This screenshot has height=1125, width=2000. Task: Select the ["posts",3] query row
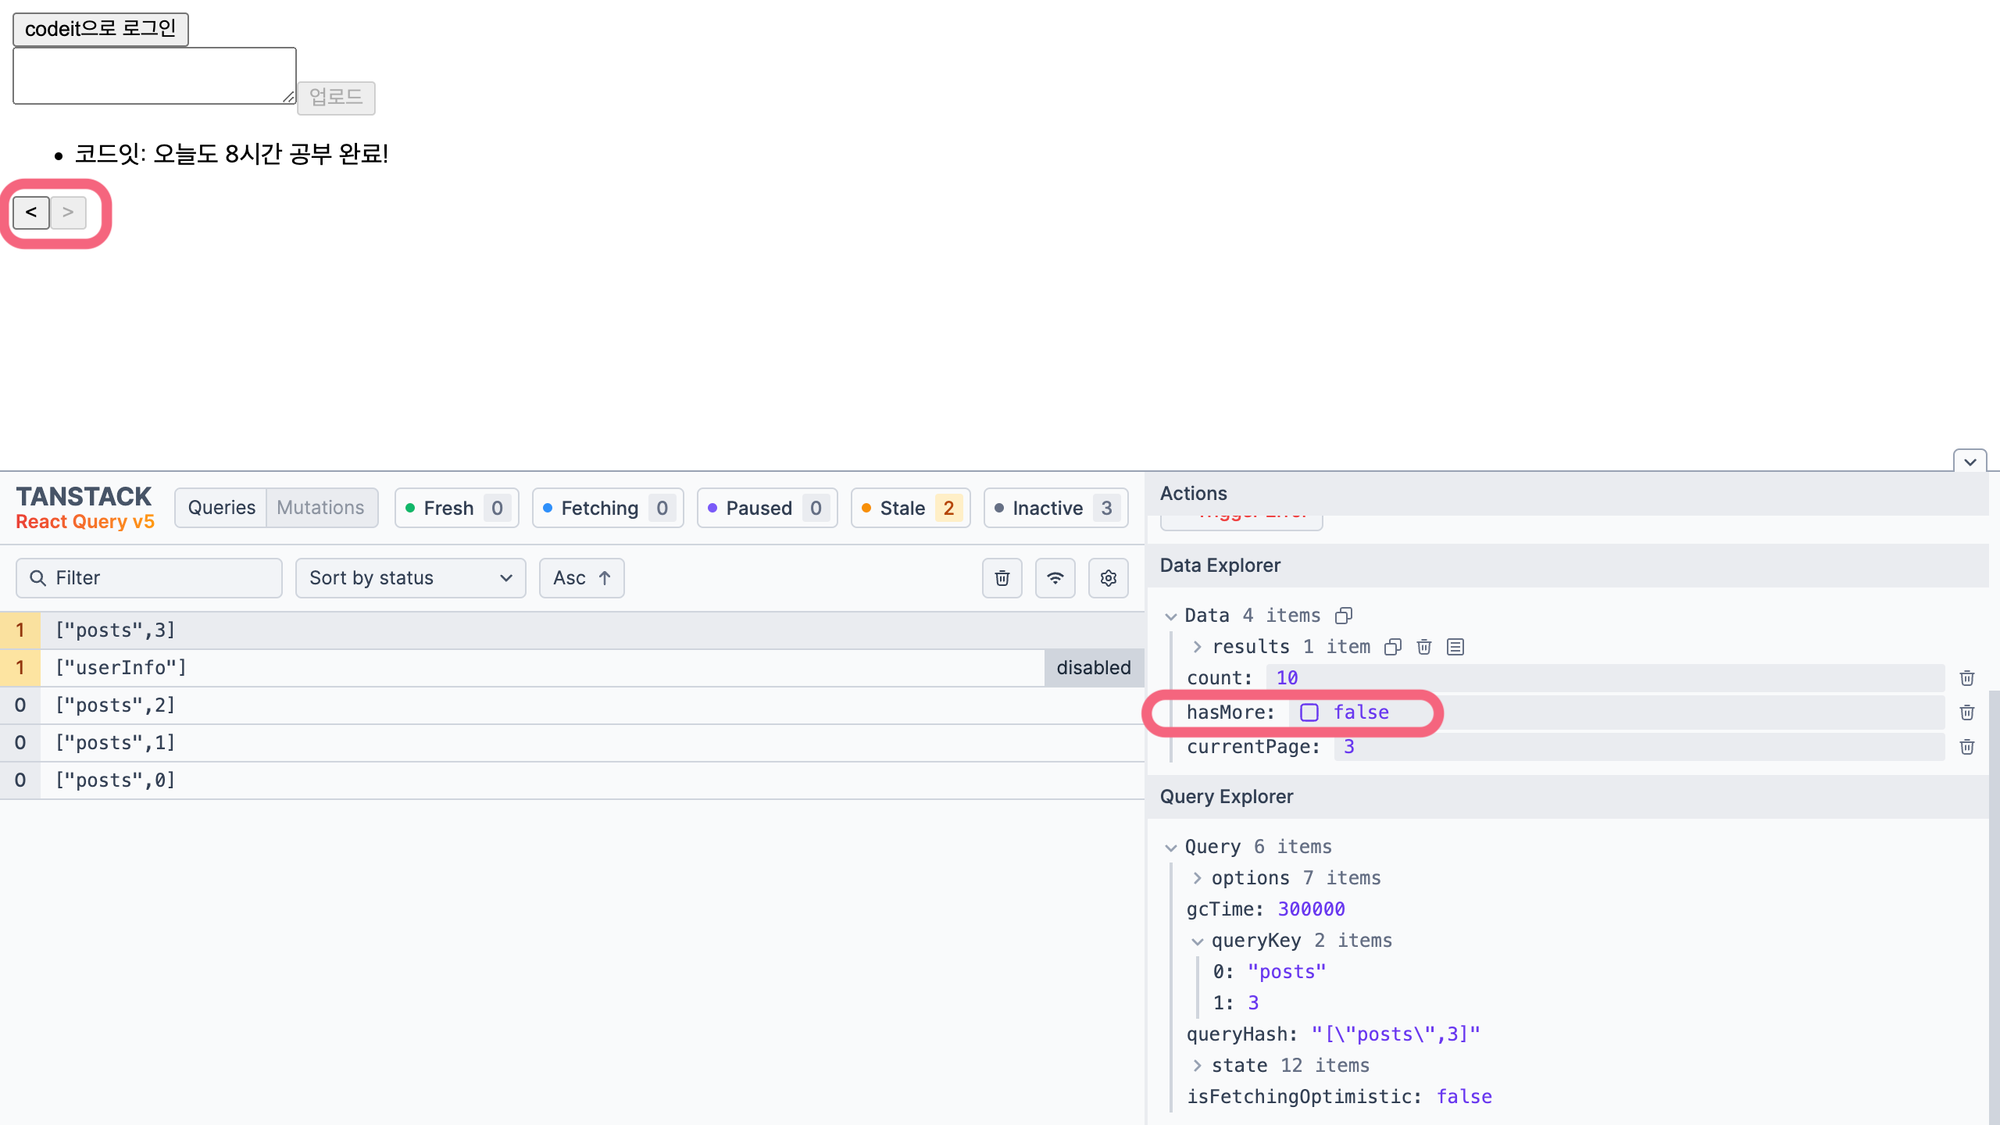(x=572, y=630)
